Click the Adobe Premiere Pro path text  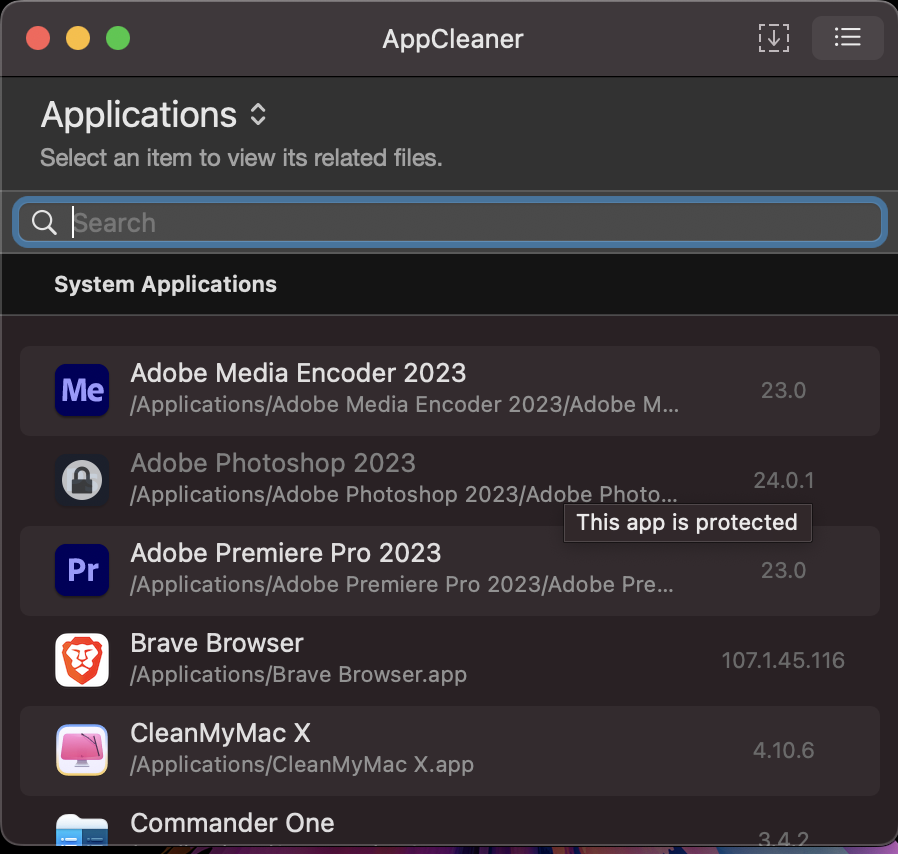coord(401,585)
